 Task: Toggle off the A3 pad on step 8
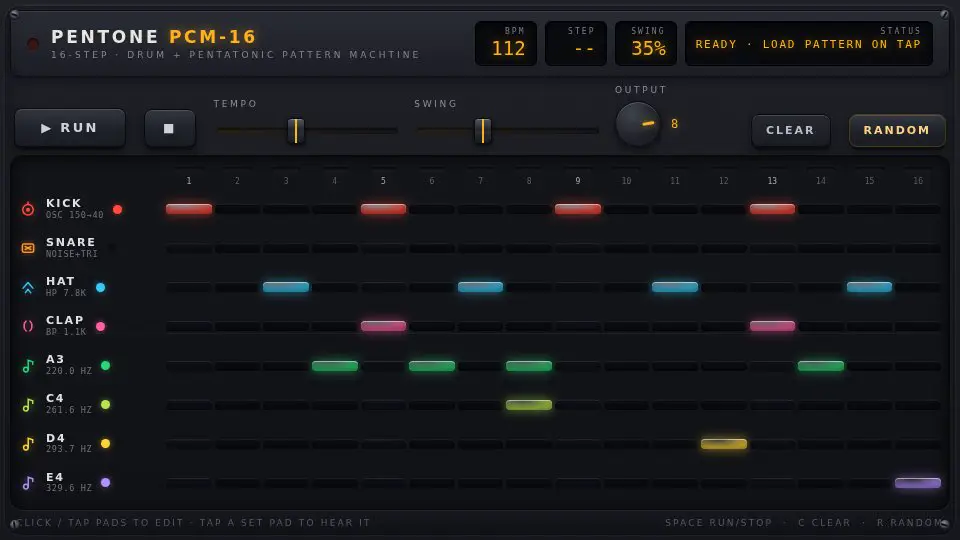529,366
